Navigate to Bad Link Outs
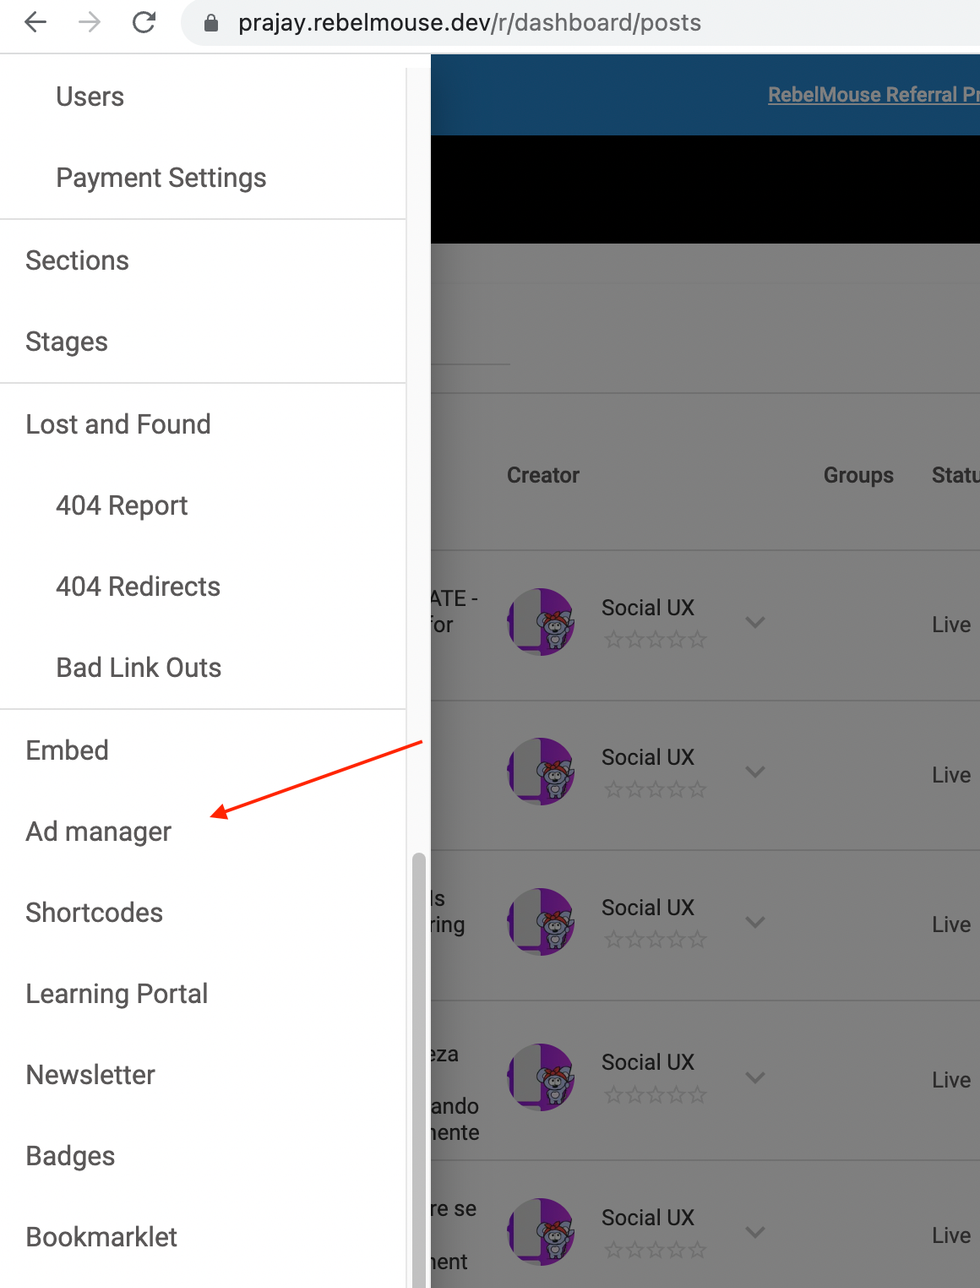 point(139,668)
